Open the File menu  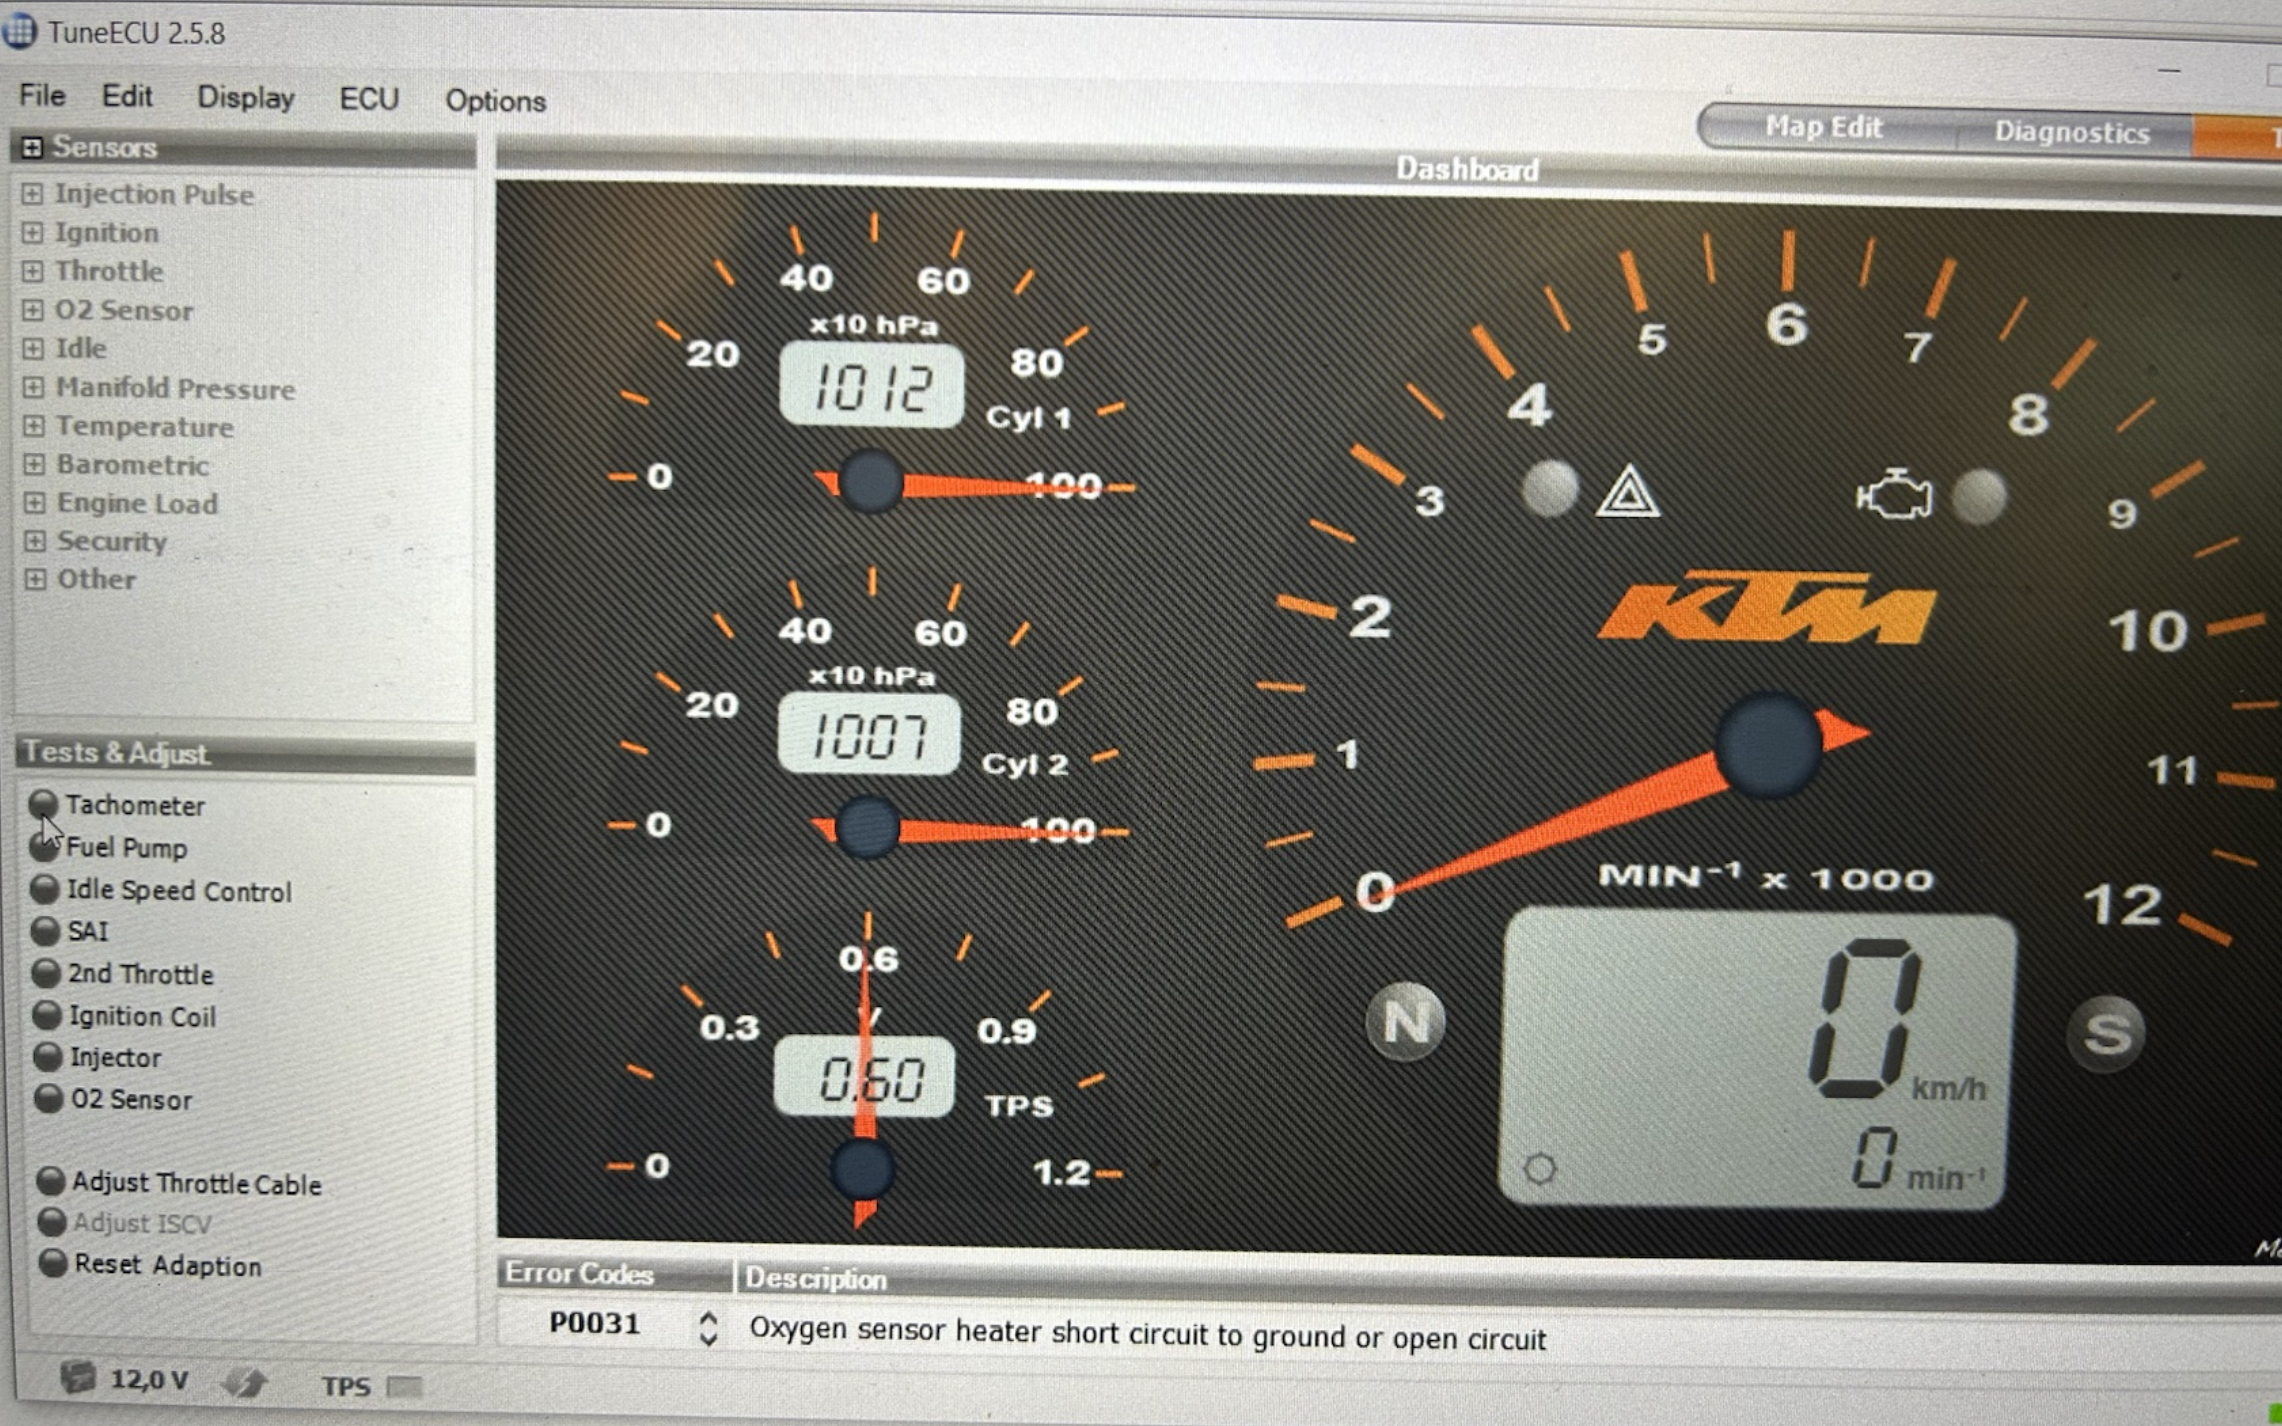pyautogui.click(x=42, y=95)
